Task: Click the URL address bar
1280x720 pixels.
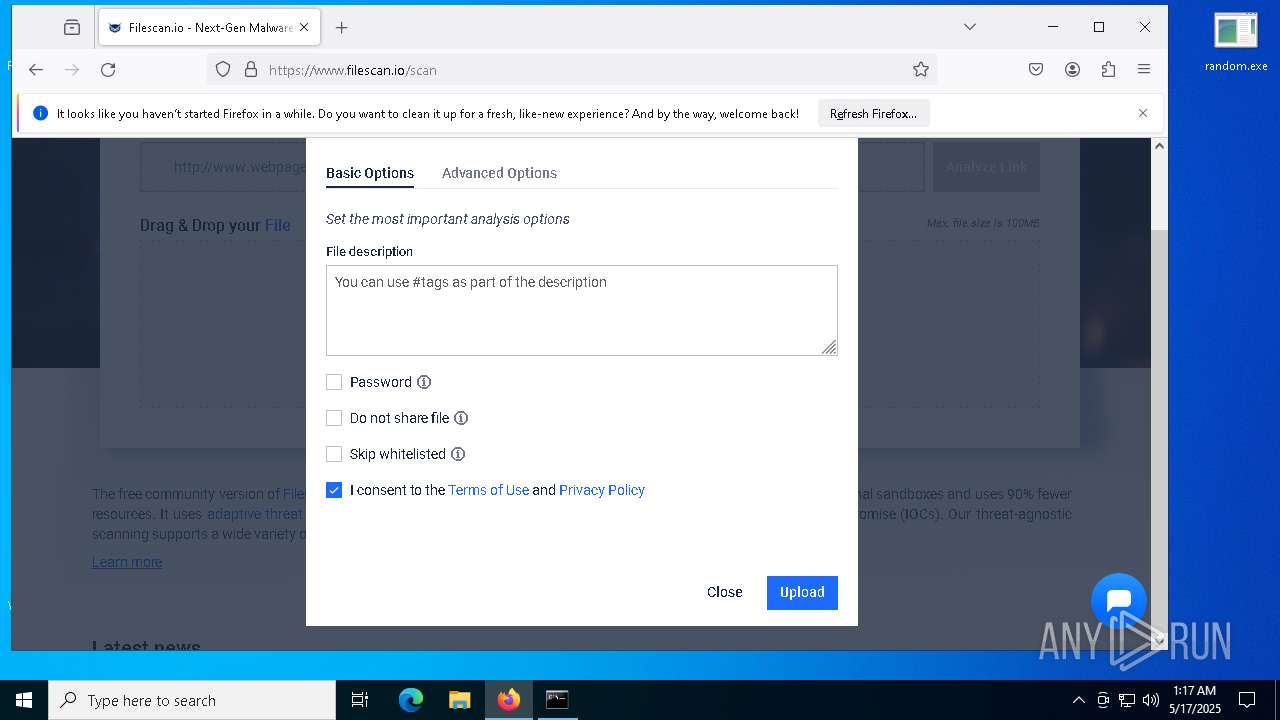Action: [x=570, y=70]
